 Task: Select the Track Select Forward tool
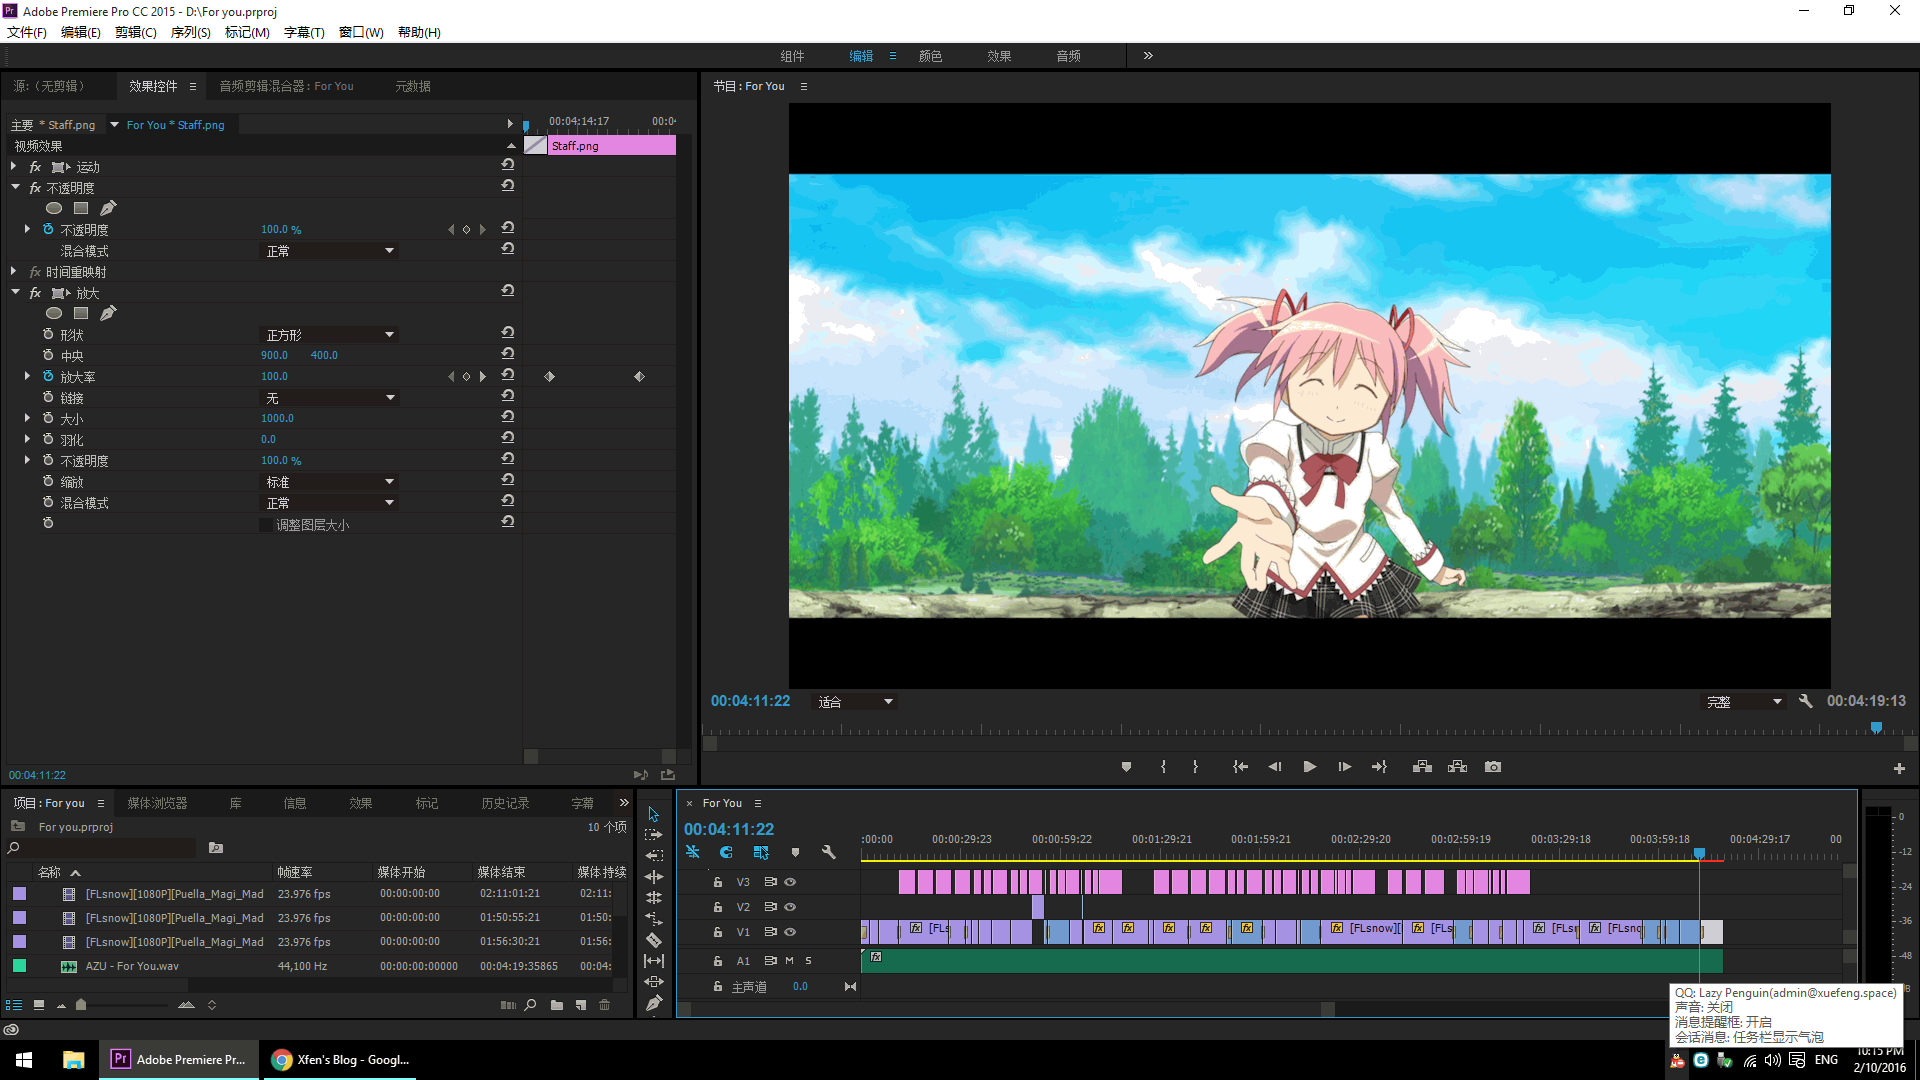[654, 835]
